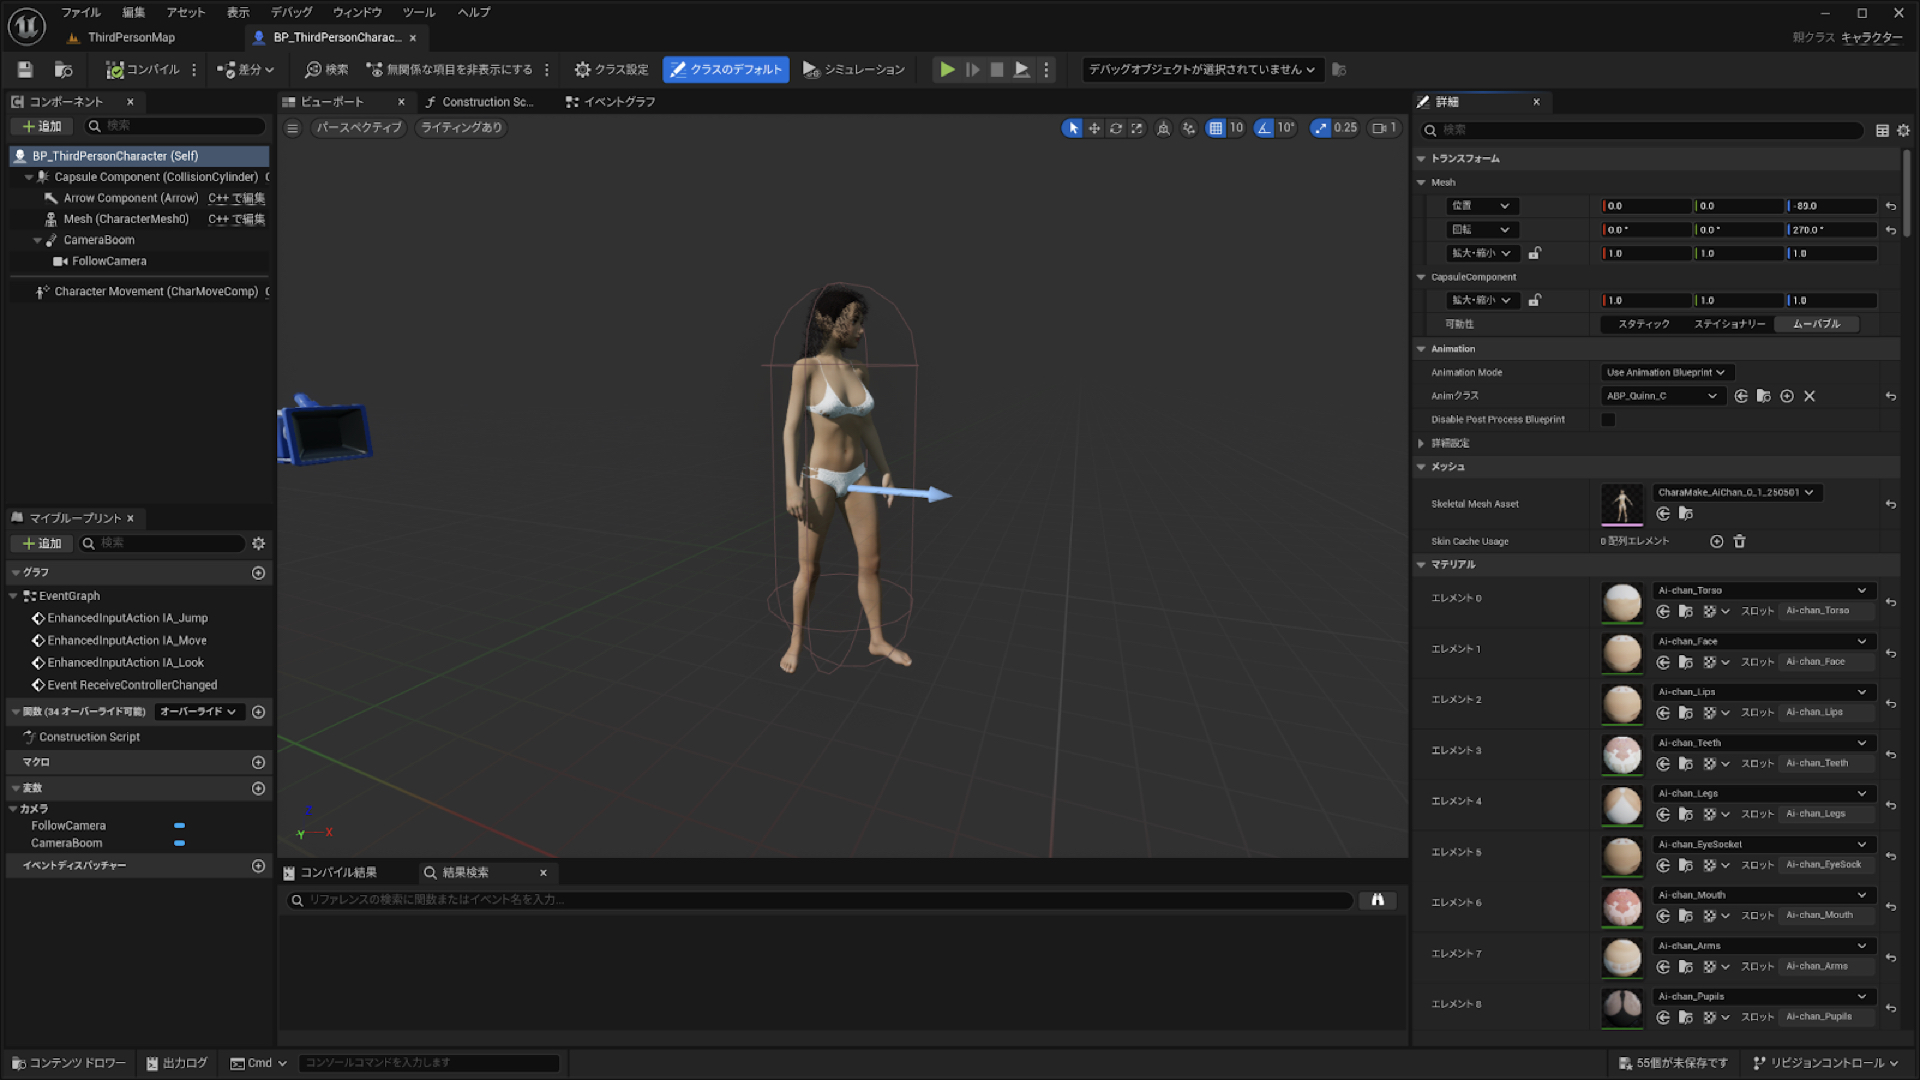This screenshot has height=1080, width=1920.
Task: Check Disable Post Process Blueprint checkbox
Action: 1608,420
